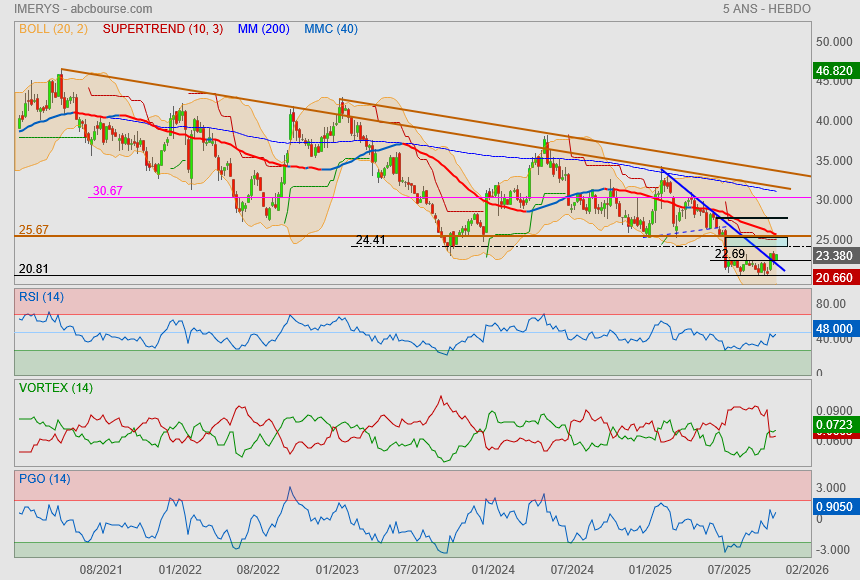Click the green 0.0723 vortex value tag

coord(833,426)
